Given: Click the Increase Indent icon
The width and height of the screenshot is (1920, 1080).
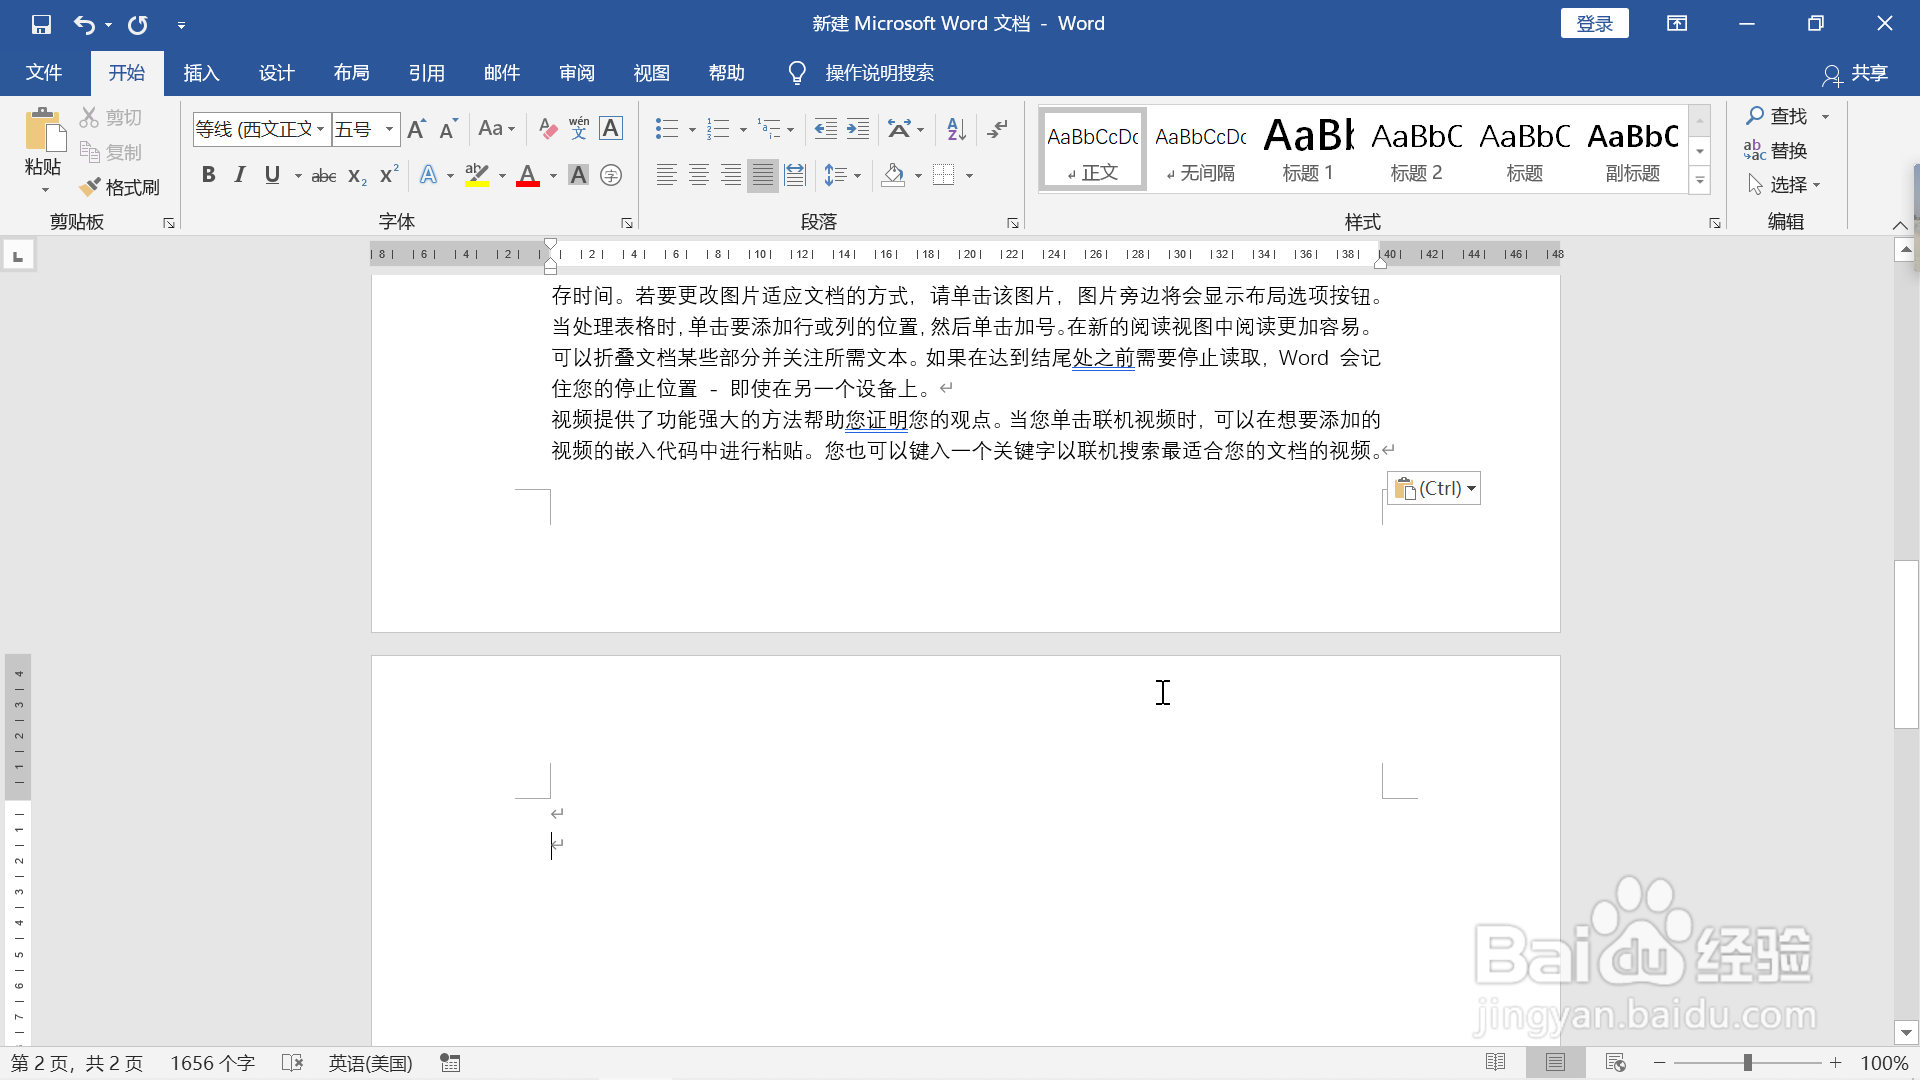Looking at the screenshot, I should 858,128.
